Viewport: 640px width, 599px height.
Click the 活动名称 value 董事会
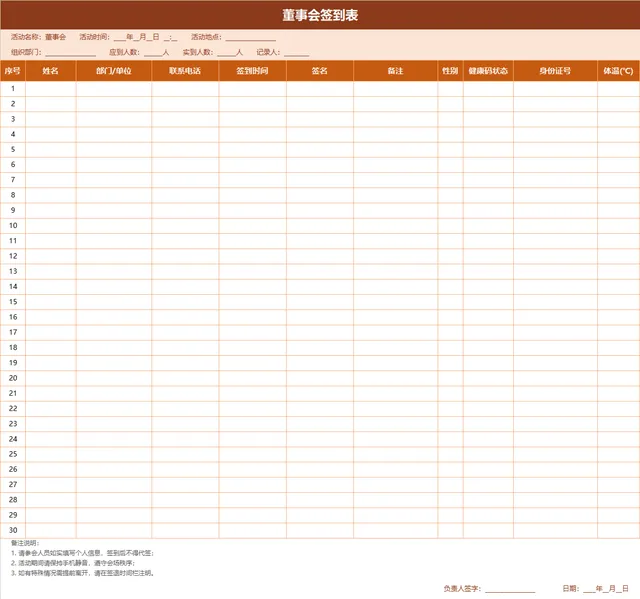click(56, 37)
